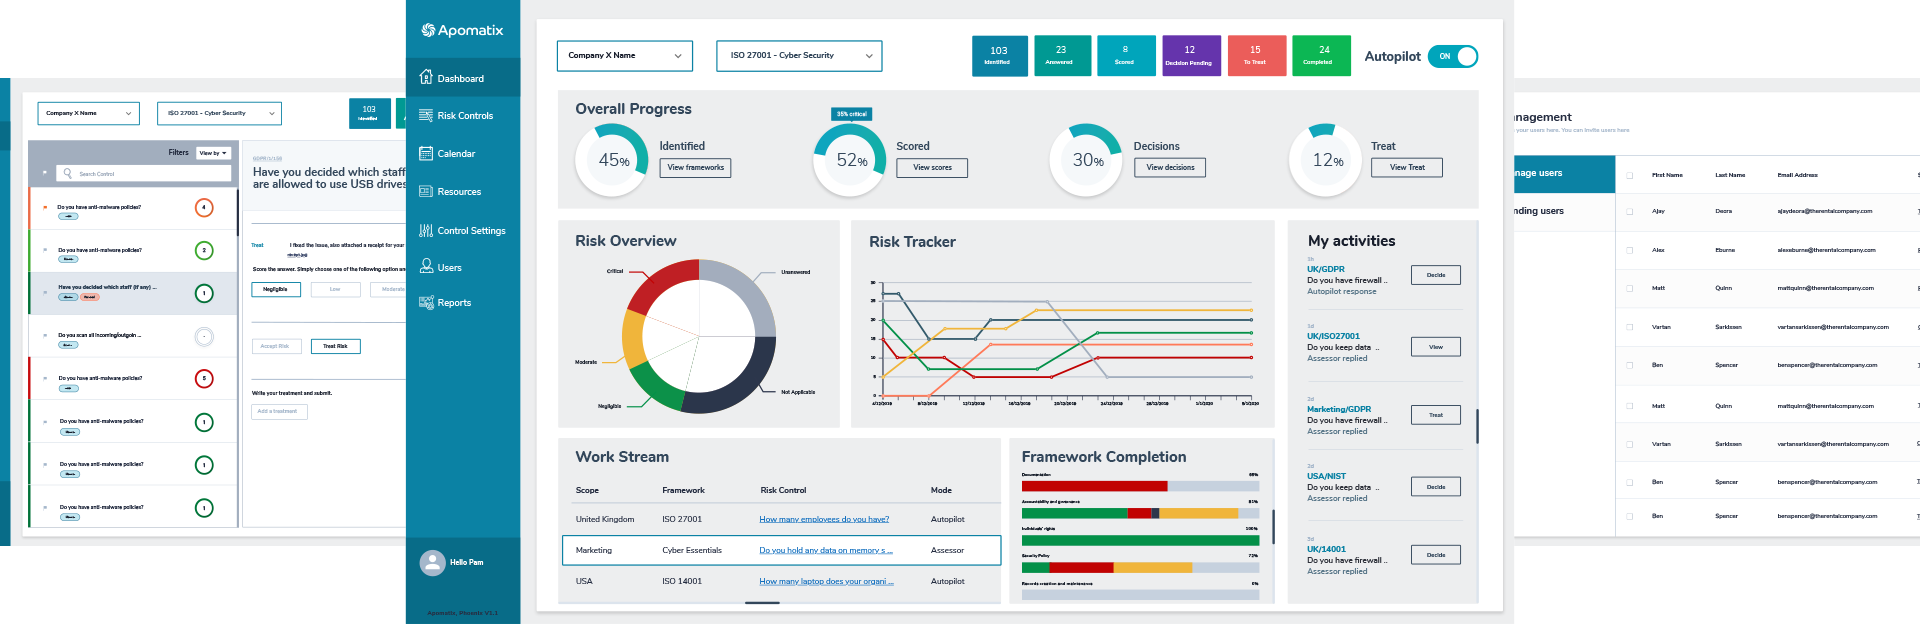Viewport: 1920px width, 624px height.
Task: Click the Search Control input field
Action: pos(150,173)
